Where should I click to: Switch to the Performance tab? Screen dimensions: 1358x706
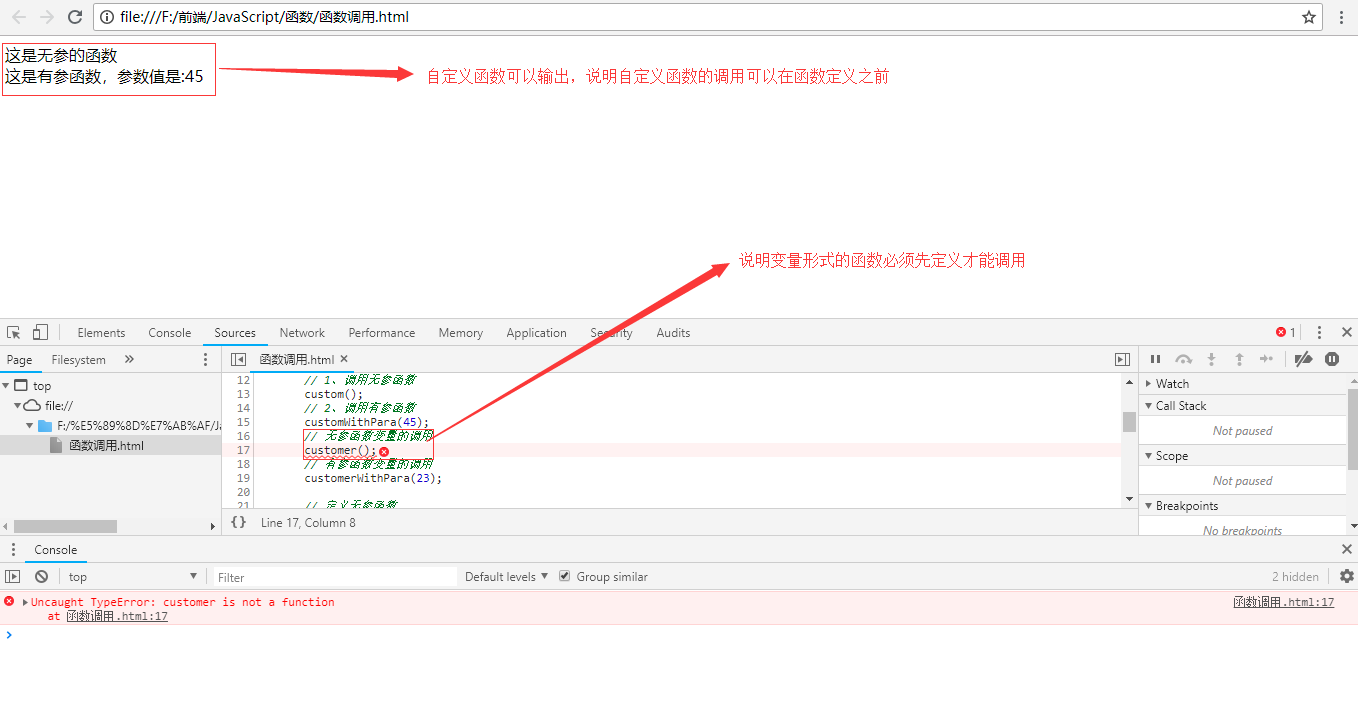tap(381, 332)
